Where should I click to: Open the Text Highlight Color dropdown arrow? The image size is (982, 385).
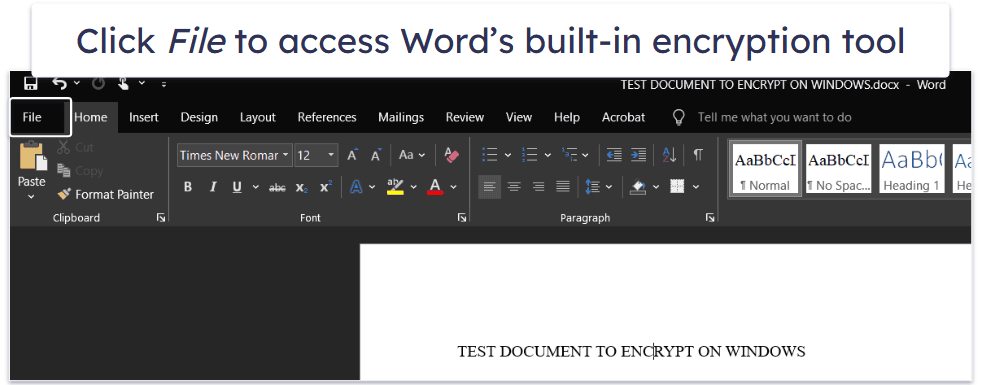pos(414,187)
